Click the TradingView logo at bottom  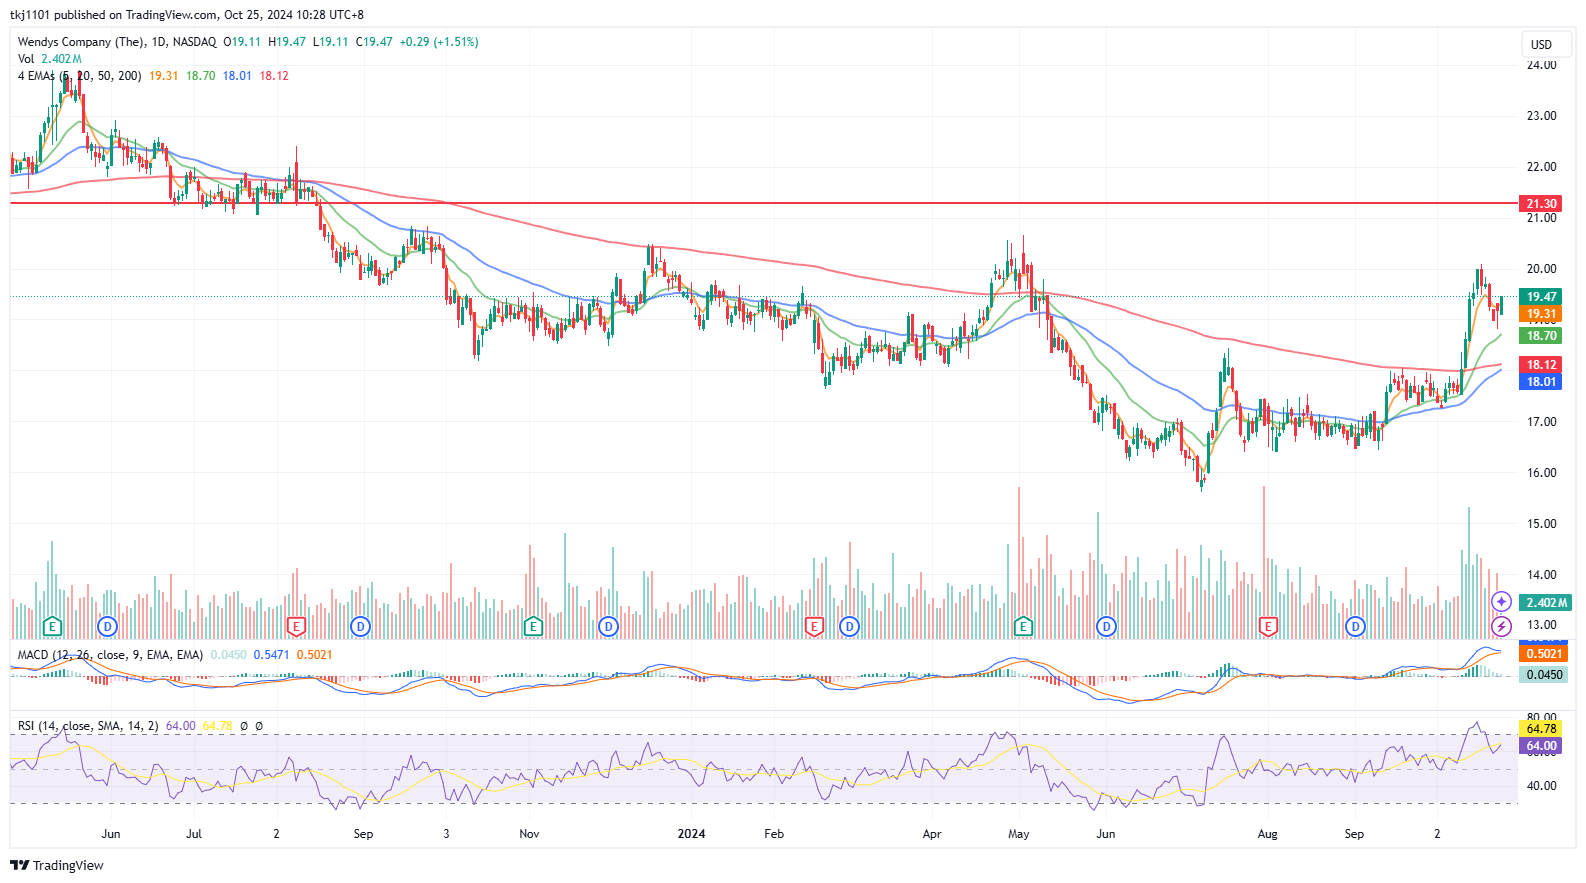click(57, 865)
